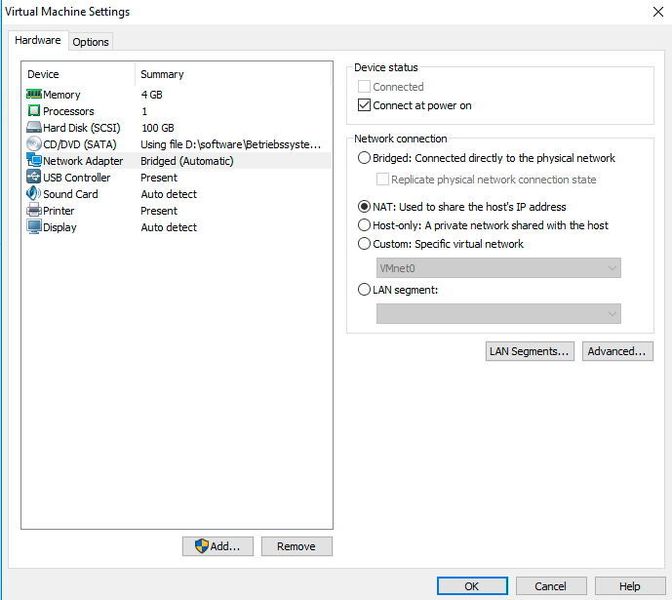Select the LAN segment radio option
Viewport: 672px width, 600px height.
click(x=364, y=290)
